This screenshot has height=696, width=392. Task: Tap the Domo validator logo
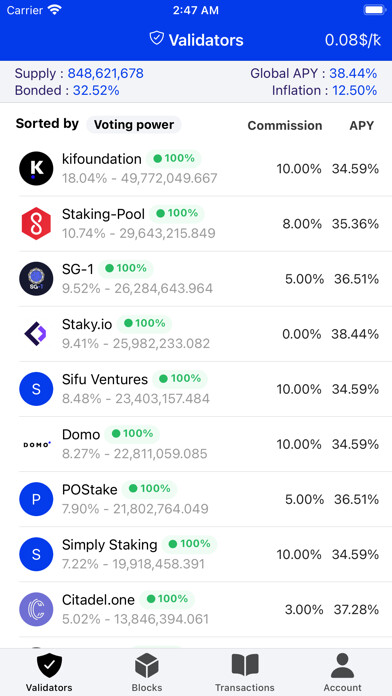[x=36, y=444]
